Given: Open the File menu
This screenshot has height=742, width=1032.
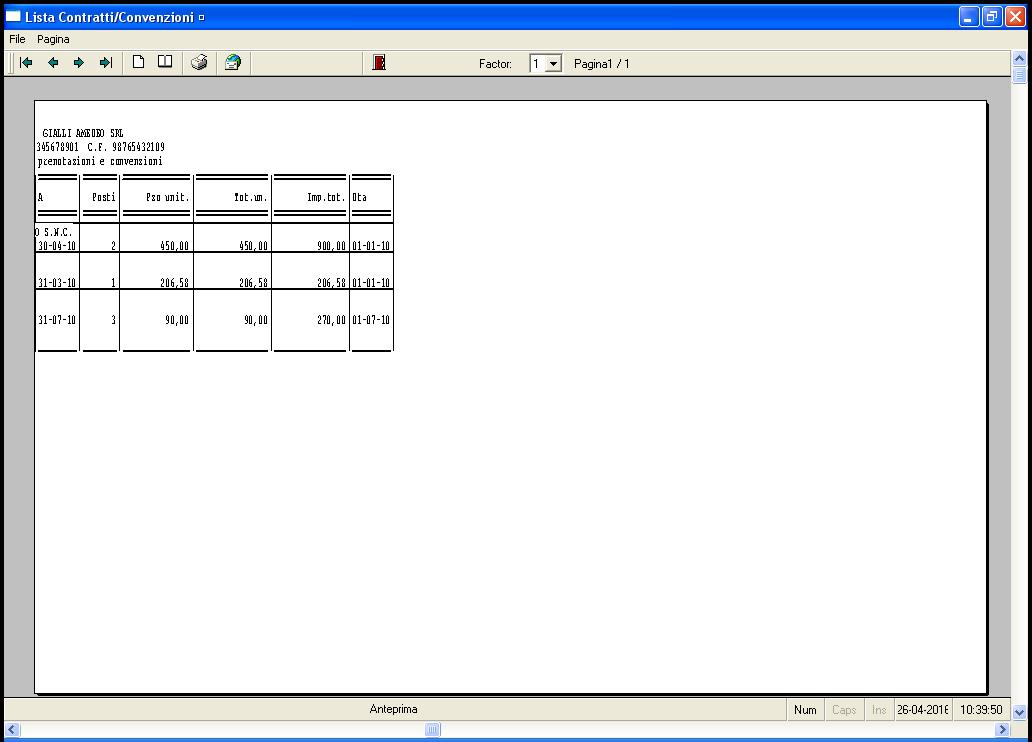Looking at the screenshot, I should [x=17, y=39].
